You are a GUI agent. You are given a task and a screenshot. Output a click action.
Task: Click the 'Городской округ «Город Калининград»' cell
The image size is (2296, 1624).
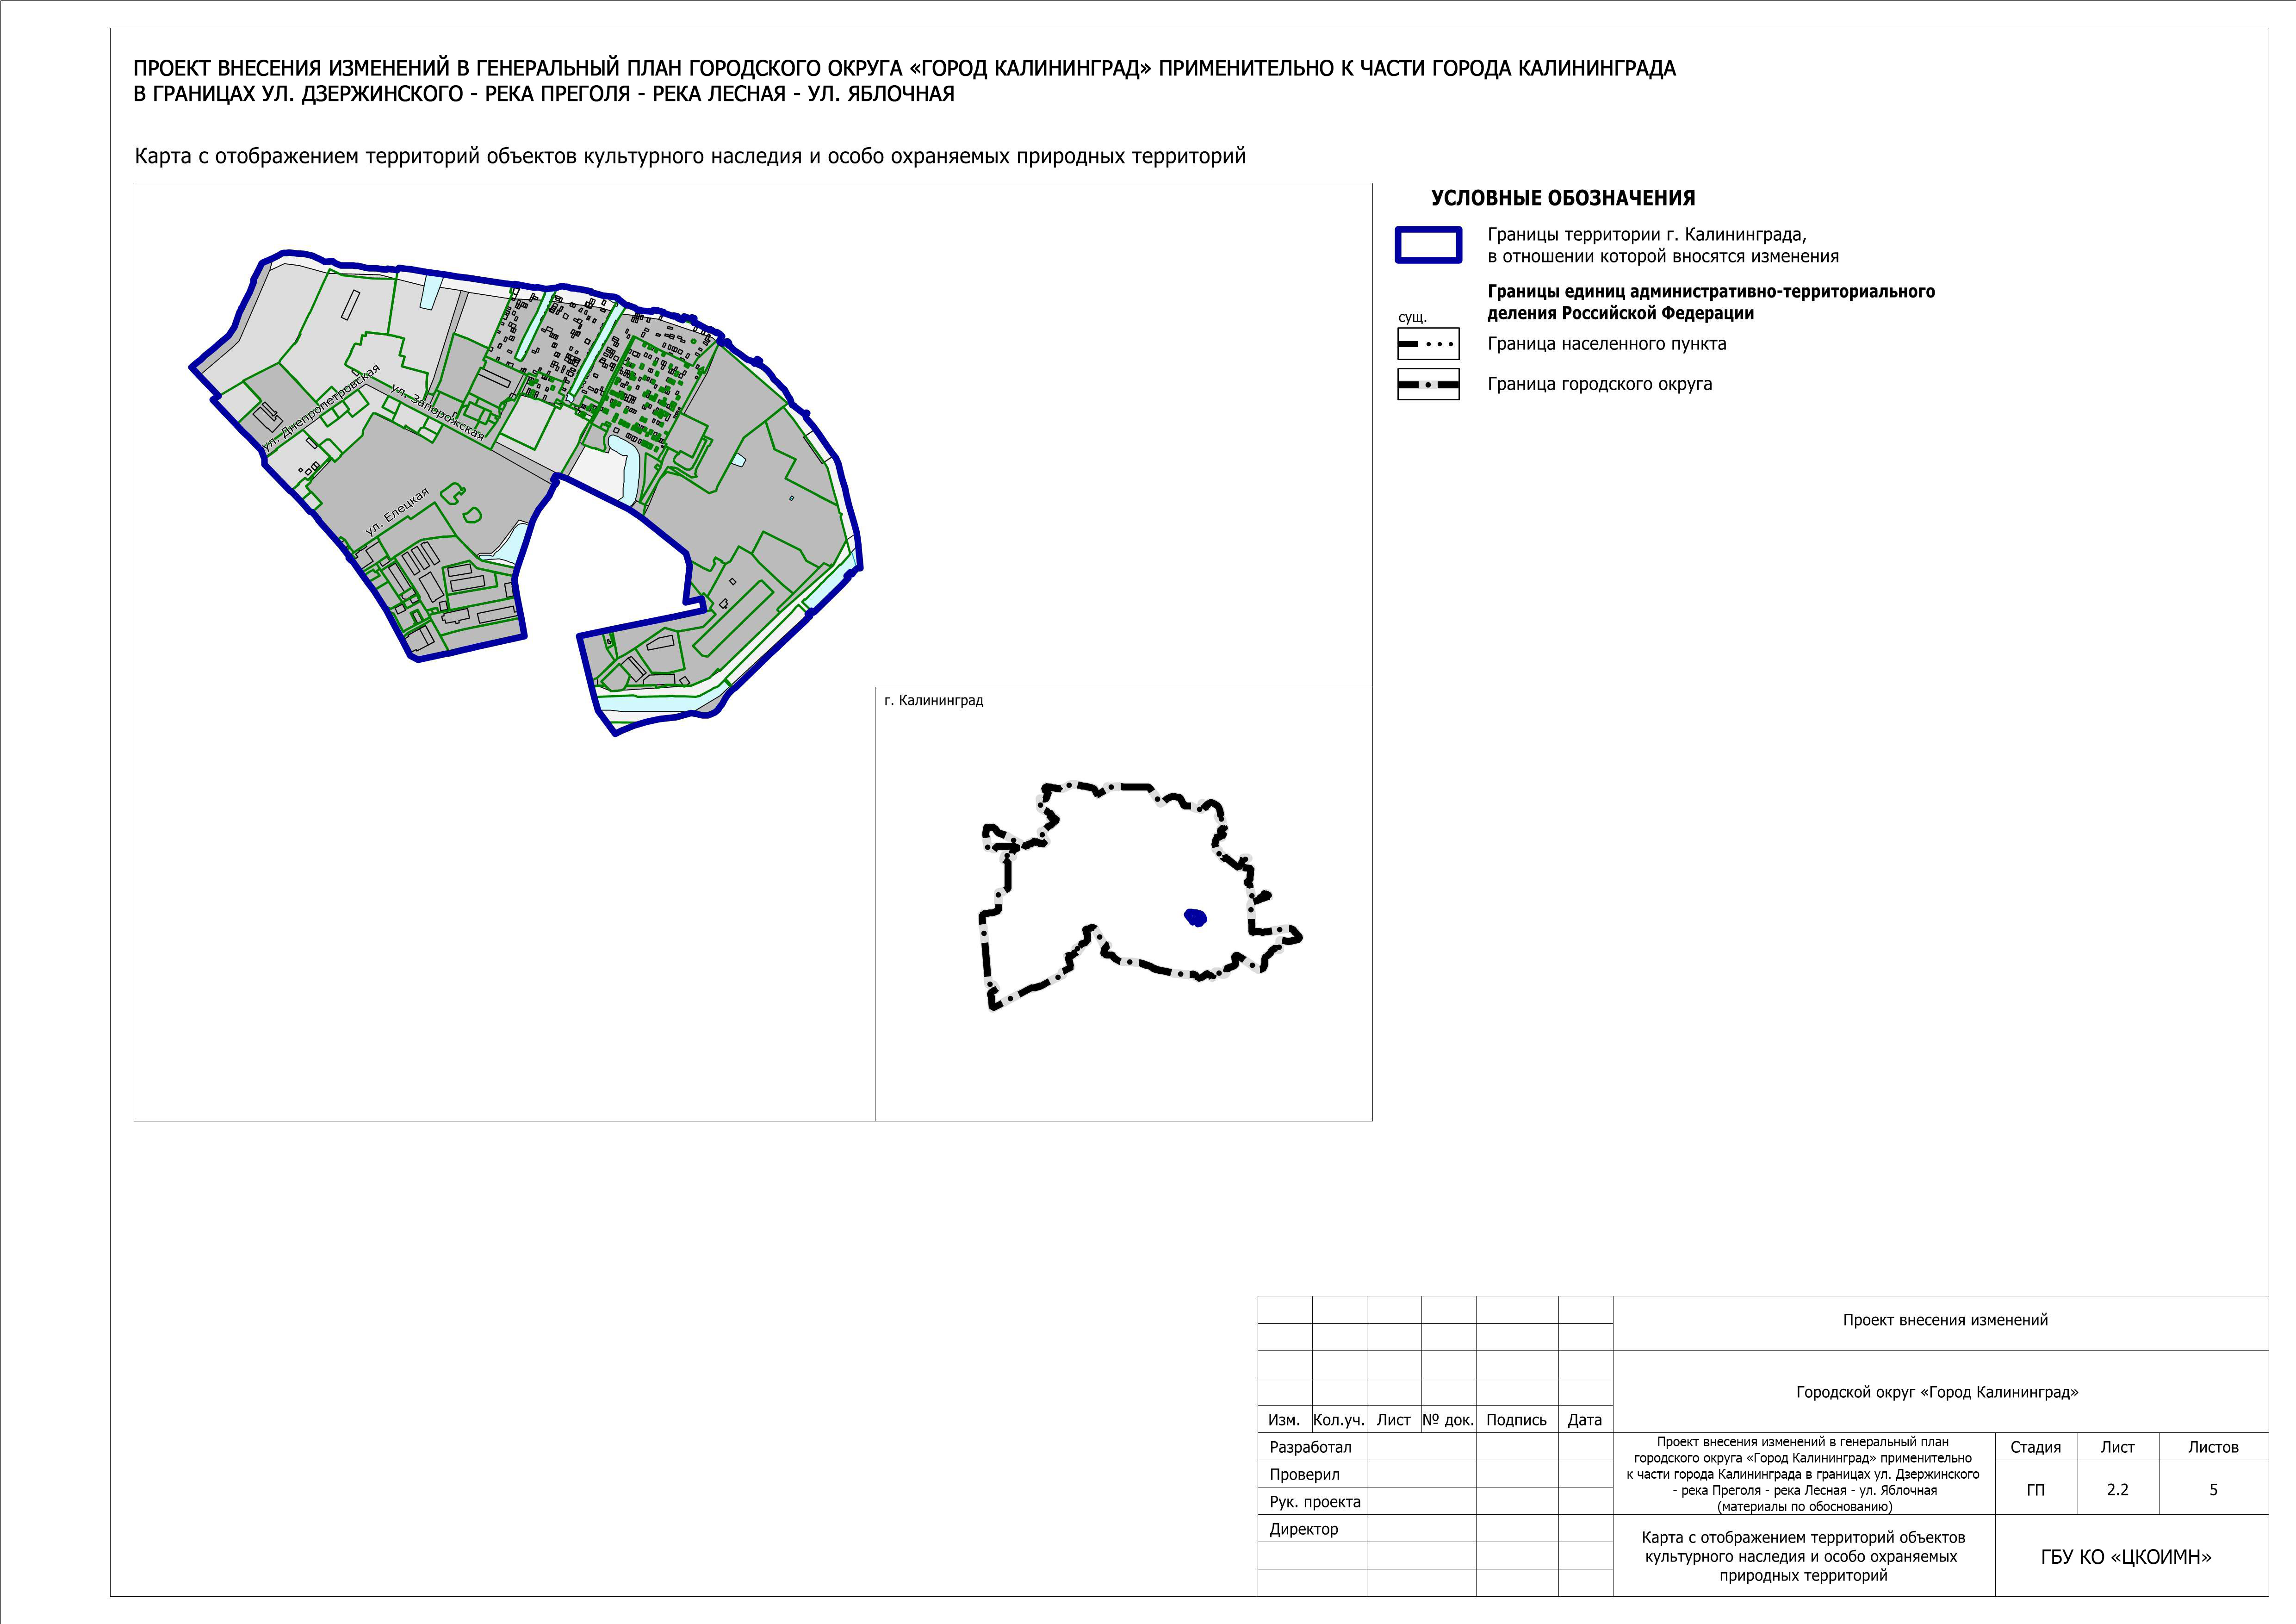point(1937,1392)
